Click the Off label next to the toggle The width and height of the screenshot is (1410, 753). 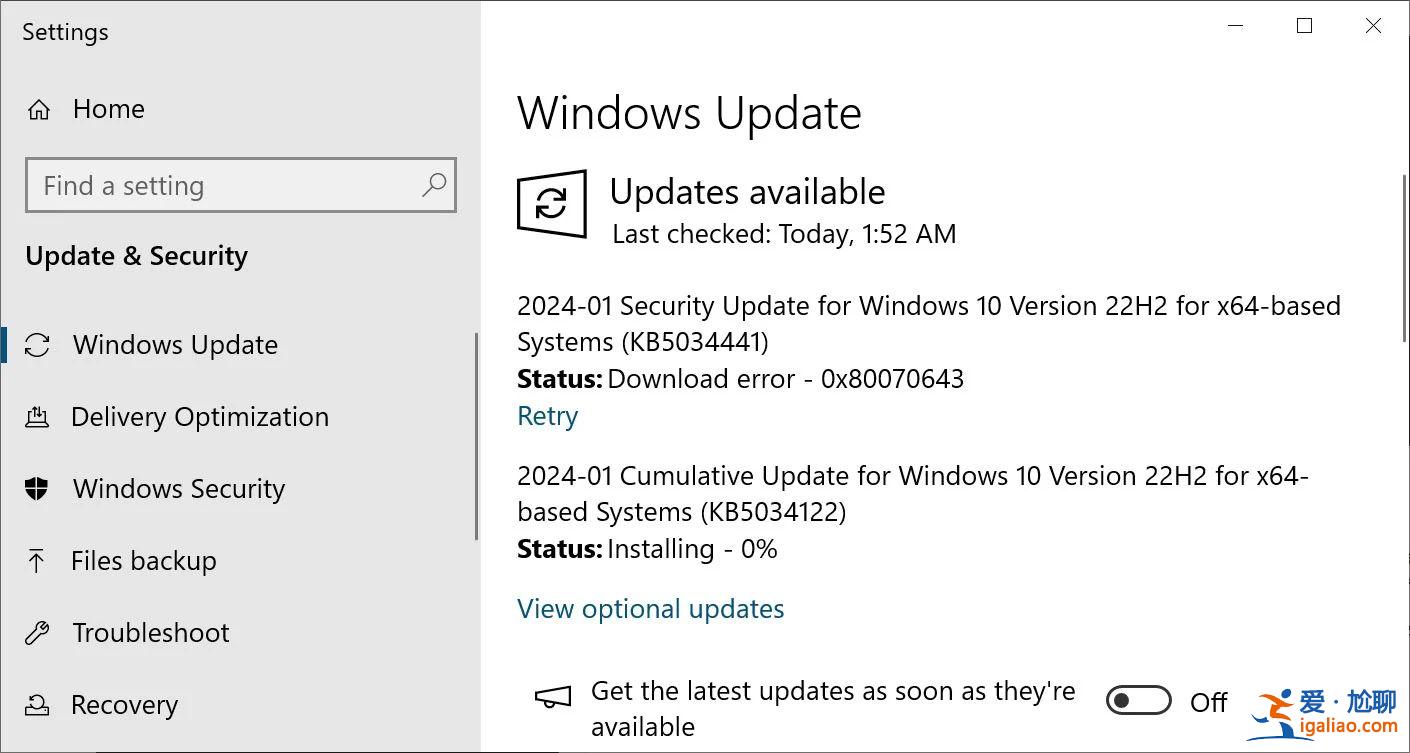[x=1209, y=702]
